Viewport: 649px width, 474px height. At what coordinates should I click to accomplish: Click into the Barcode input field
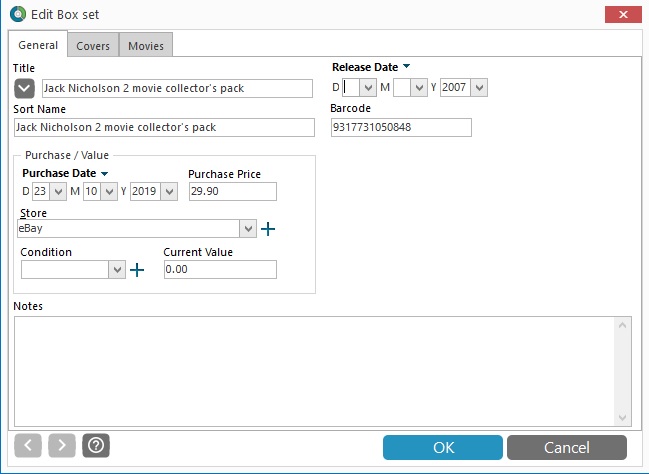tap(401, 127)
